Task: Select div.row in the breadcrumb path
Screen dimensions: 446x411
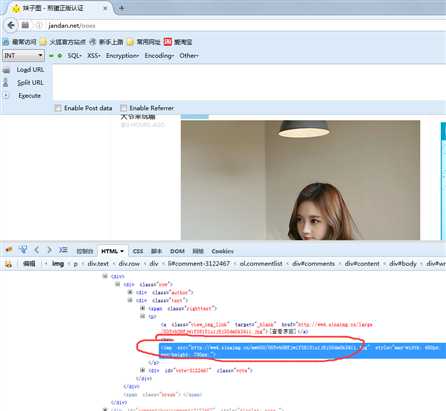Action: [129, 264]
